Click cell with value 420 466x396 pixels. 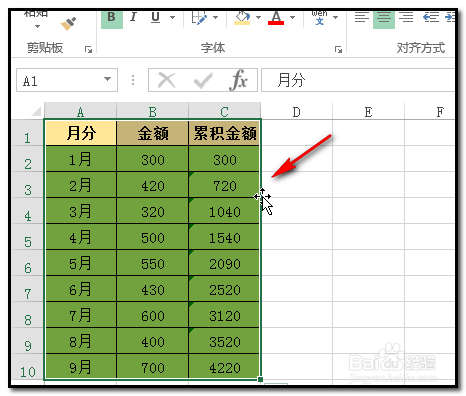pyautogui.click(x=153, y=185)
